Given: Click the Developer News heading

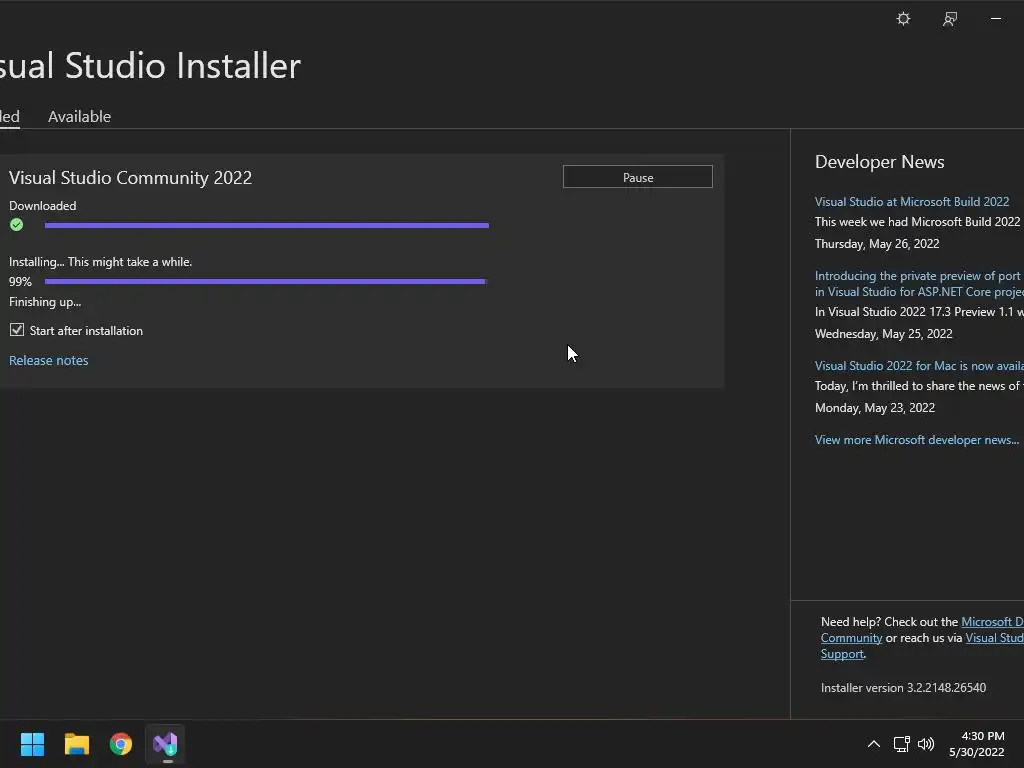Looking at the screenshot, I should coord(880,162).
